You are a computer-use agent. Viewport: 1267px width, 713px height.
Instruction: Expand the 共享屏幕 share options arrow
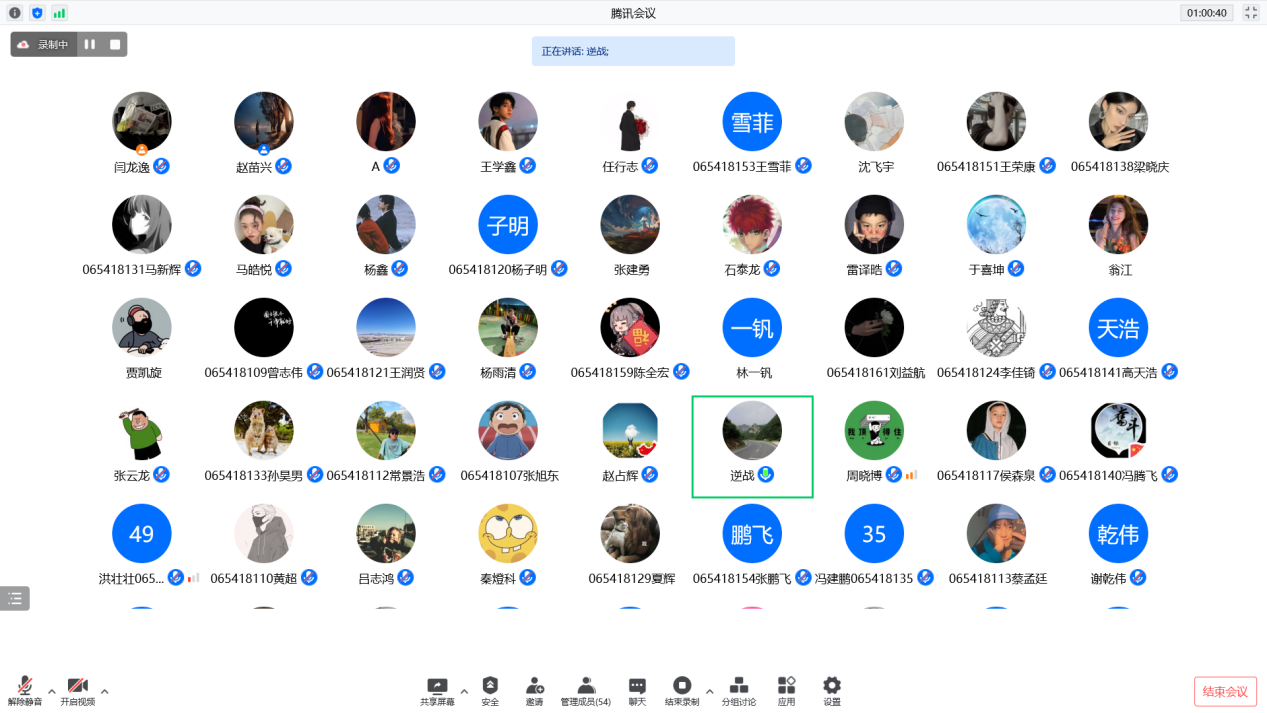point(463,691)
